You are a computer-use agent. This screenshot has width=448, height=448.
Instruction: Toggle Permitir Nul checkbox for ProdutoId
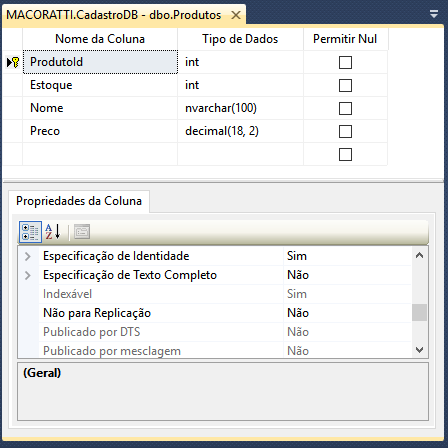[345, 62]
